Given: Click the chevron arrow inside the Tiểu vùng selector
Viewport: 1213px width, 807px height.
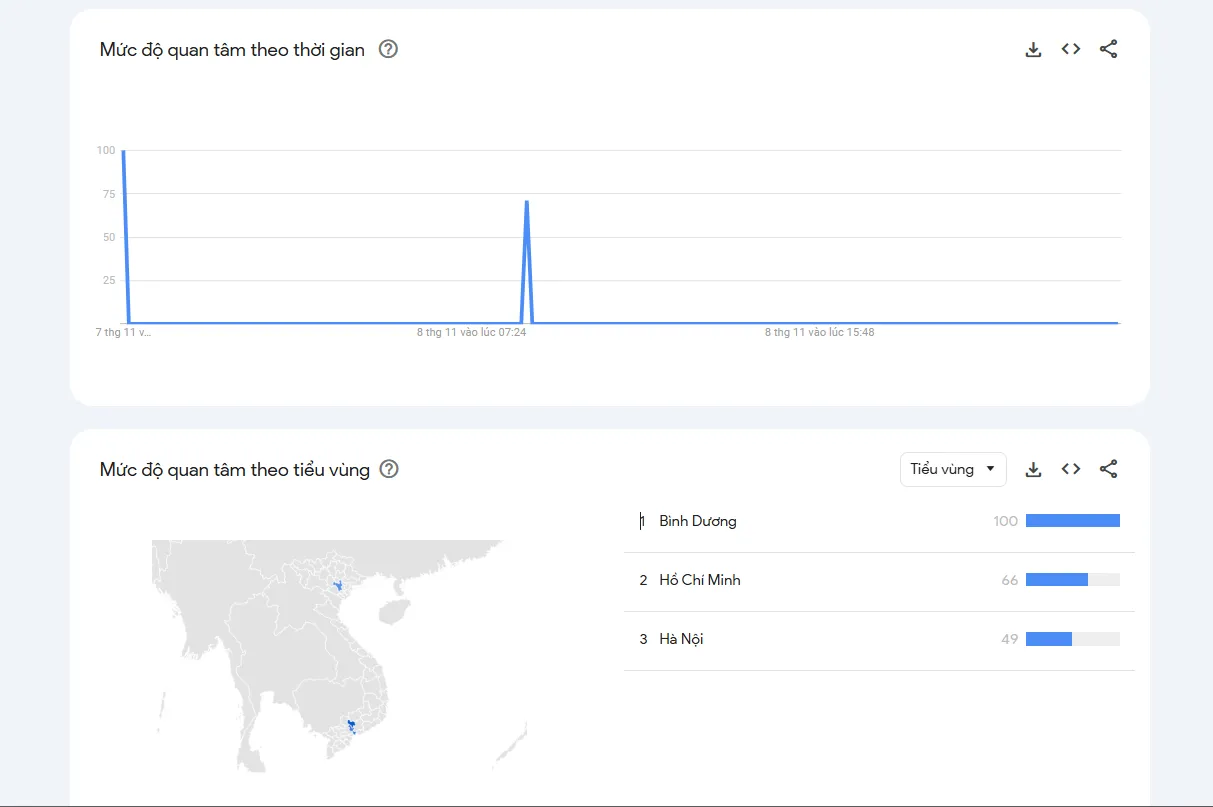Looking at the screenshot, I should tap(989, 469).
